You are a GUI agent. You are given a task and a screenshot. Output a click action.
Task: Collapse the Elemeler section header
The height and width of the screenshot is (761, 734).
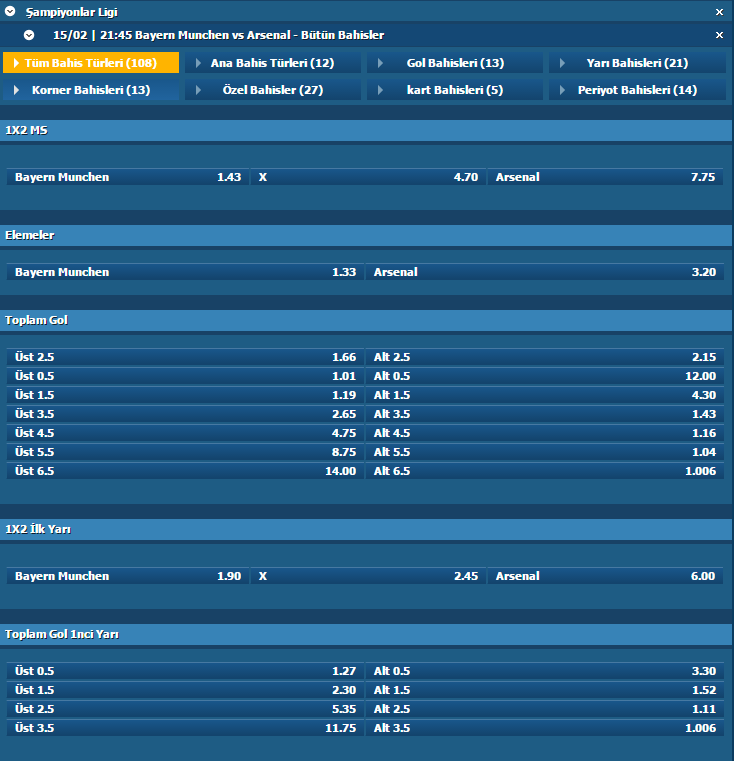(366, 235)
